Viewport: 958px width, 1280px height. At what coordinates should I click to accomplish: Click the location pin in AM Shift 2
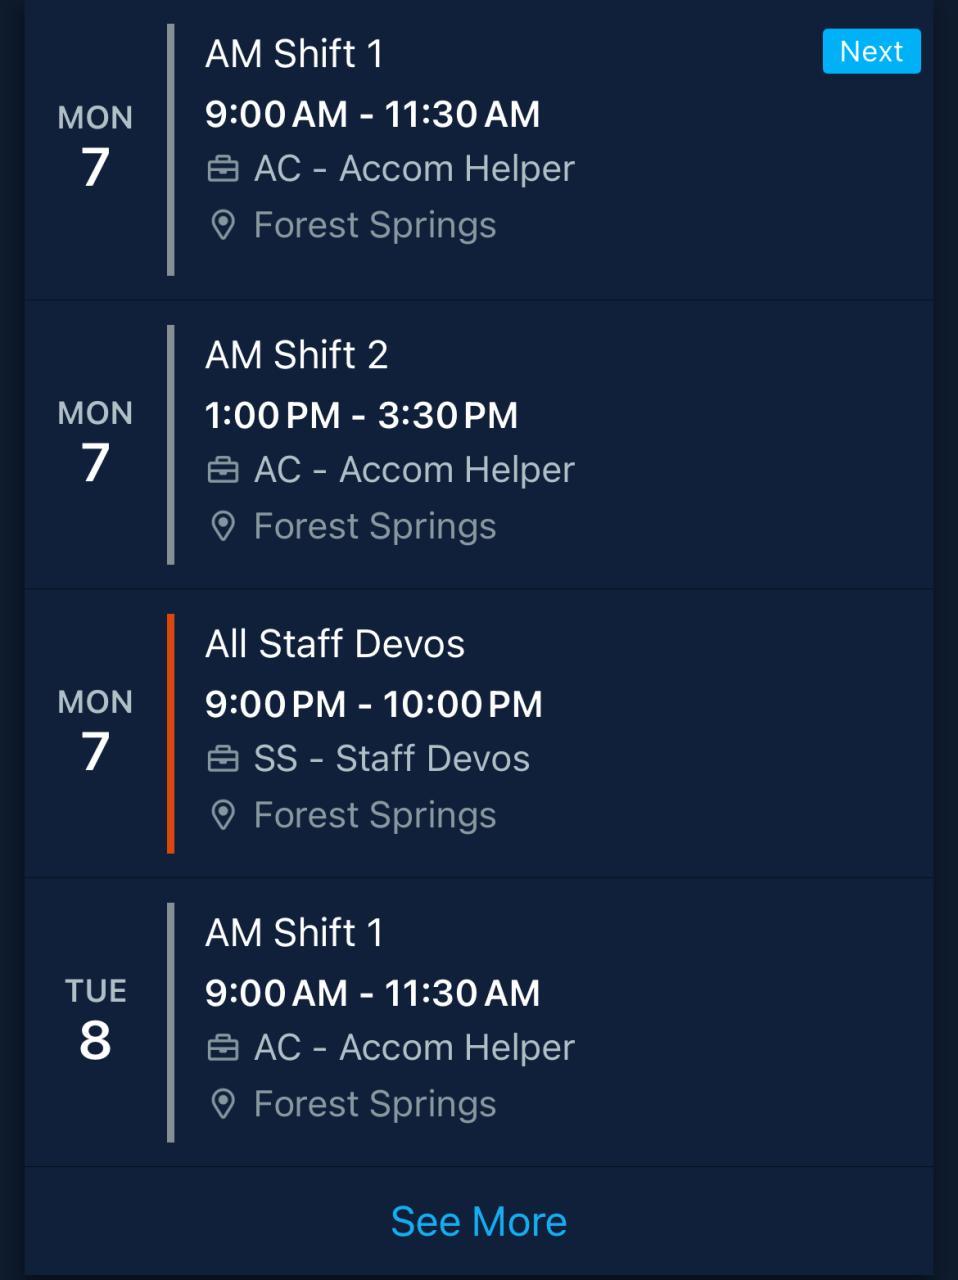tap(223, 527)
